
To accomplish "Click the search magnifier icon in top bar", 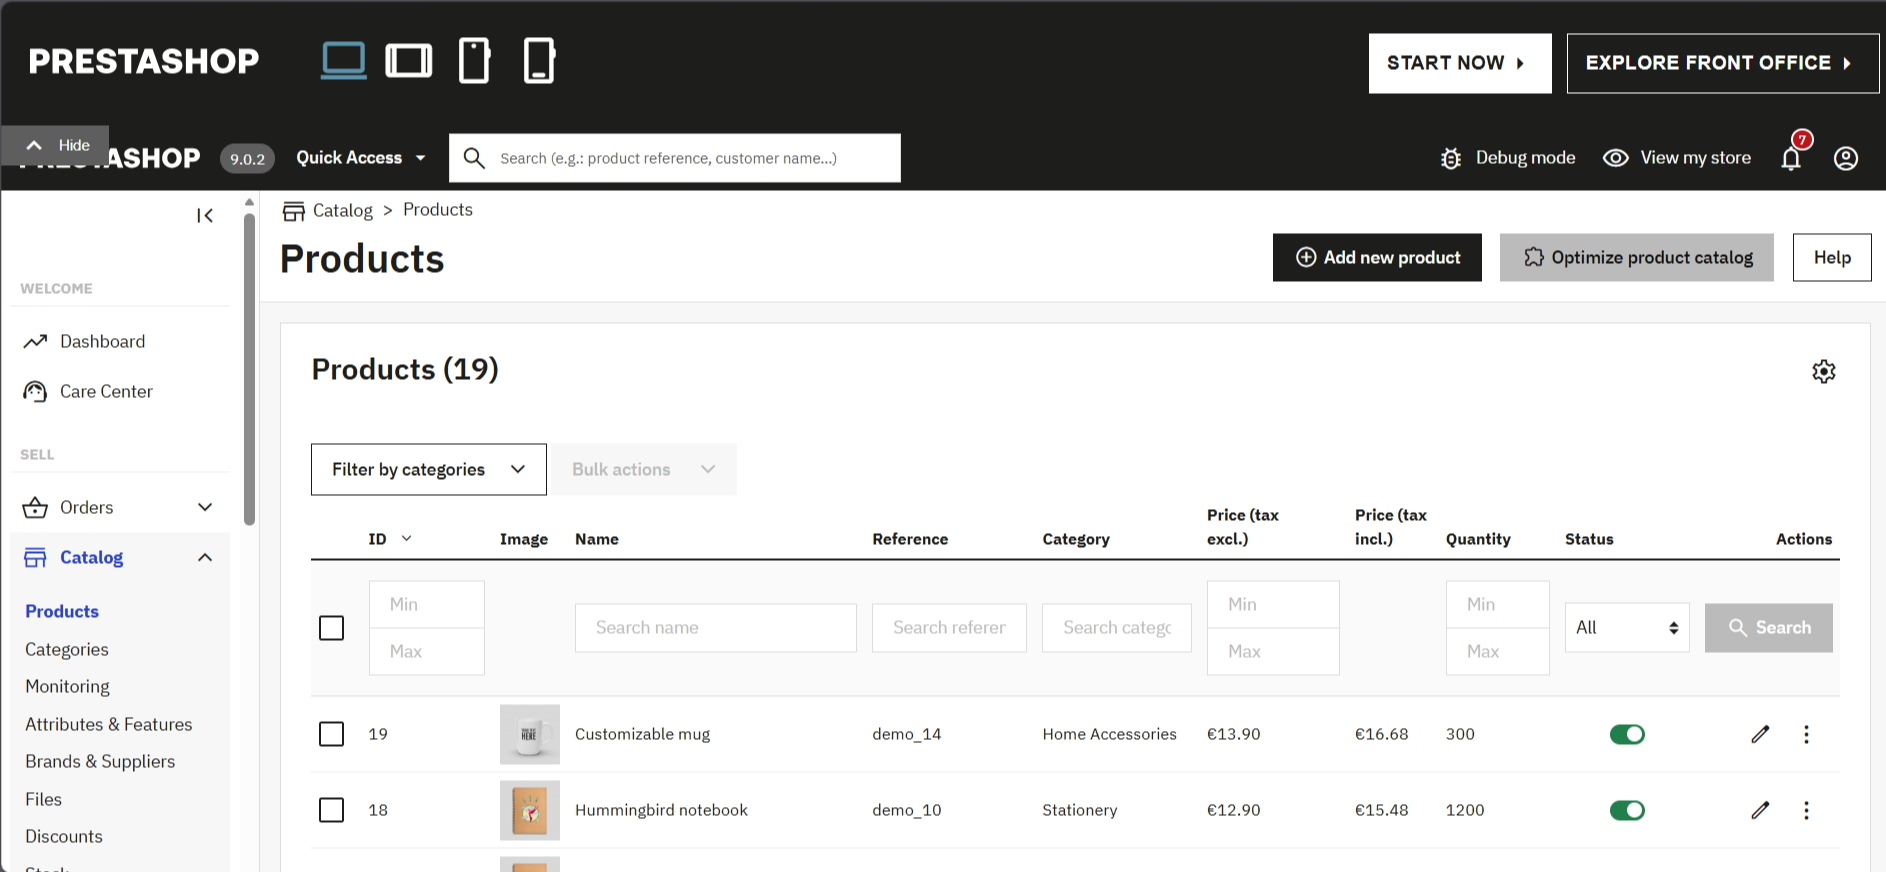I will click(474, 158).
